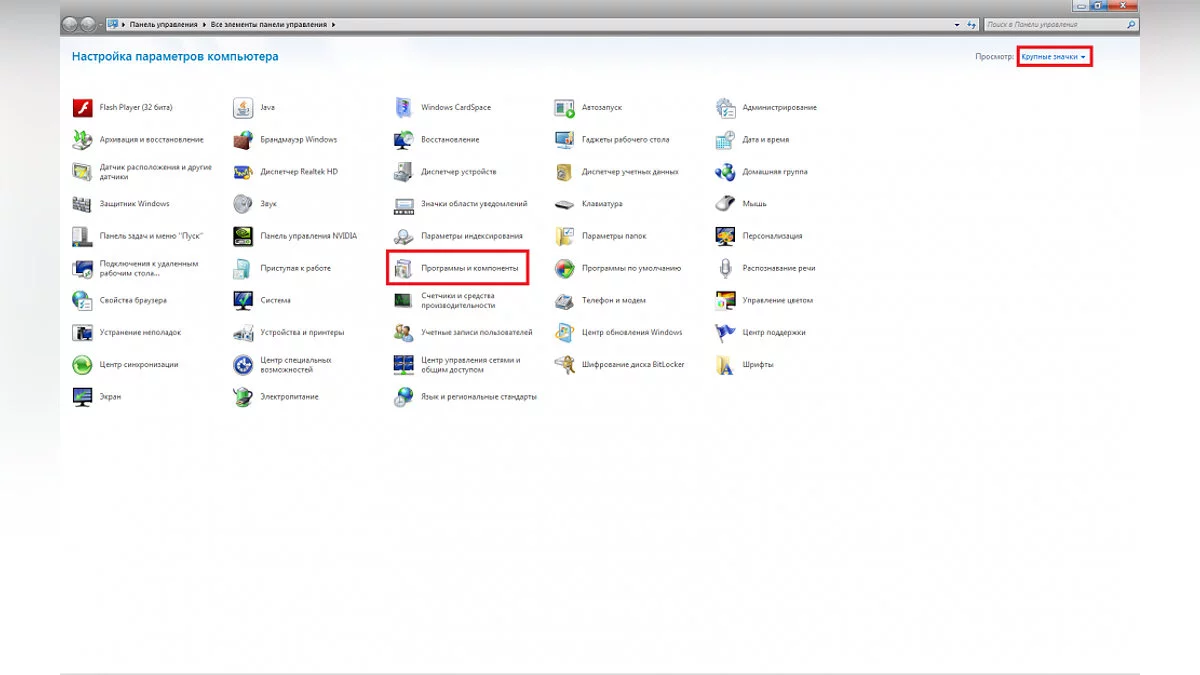Open the Java control panel

coord(267,108)
